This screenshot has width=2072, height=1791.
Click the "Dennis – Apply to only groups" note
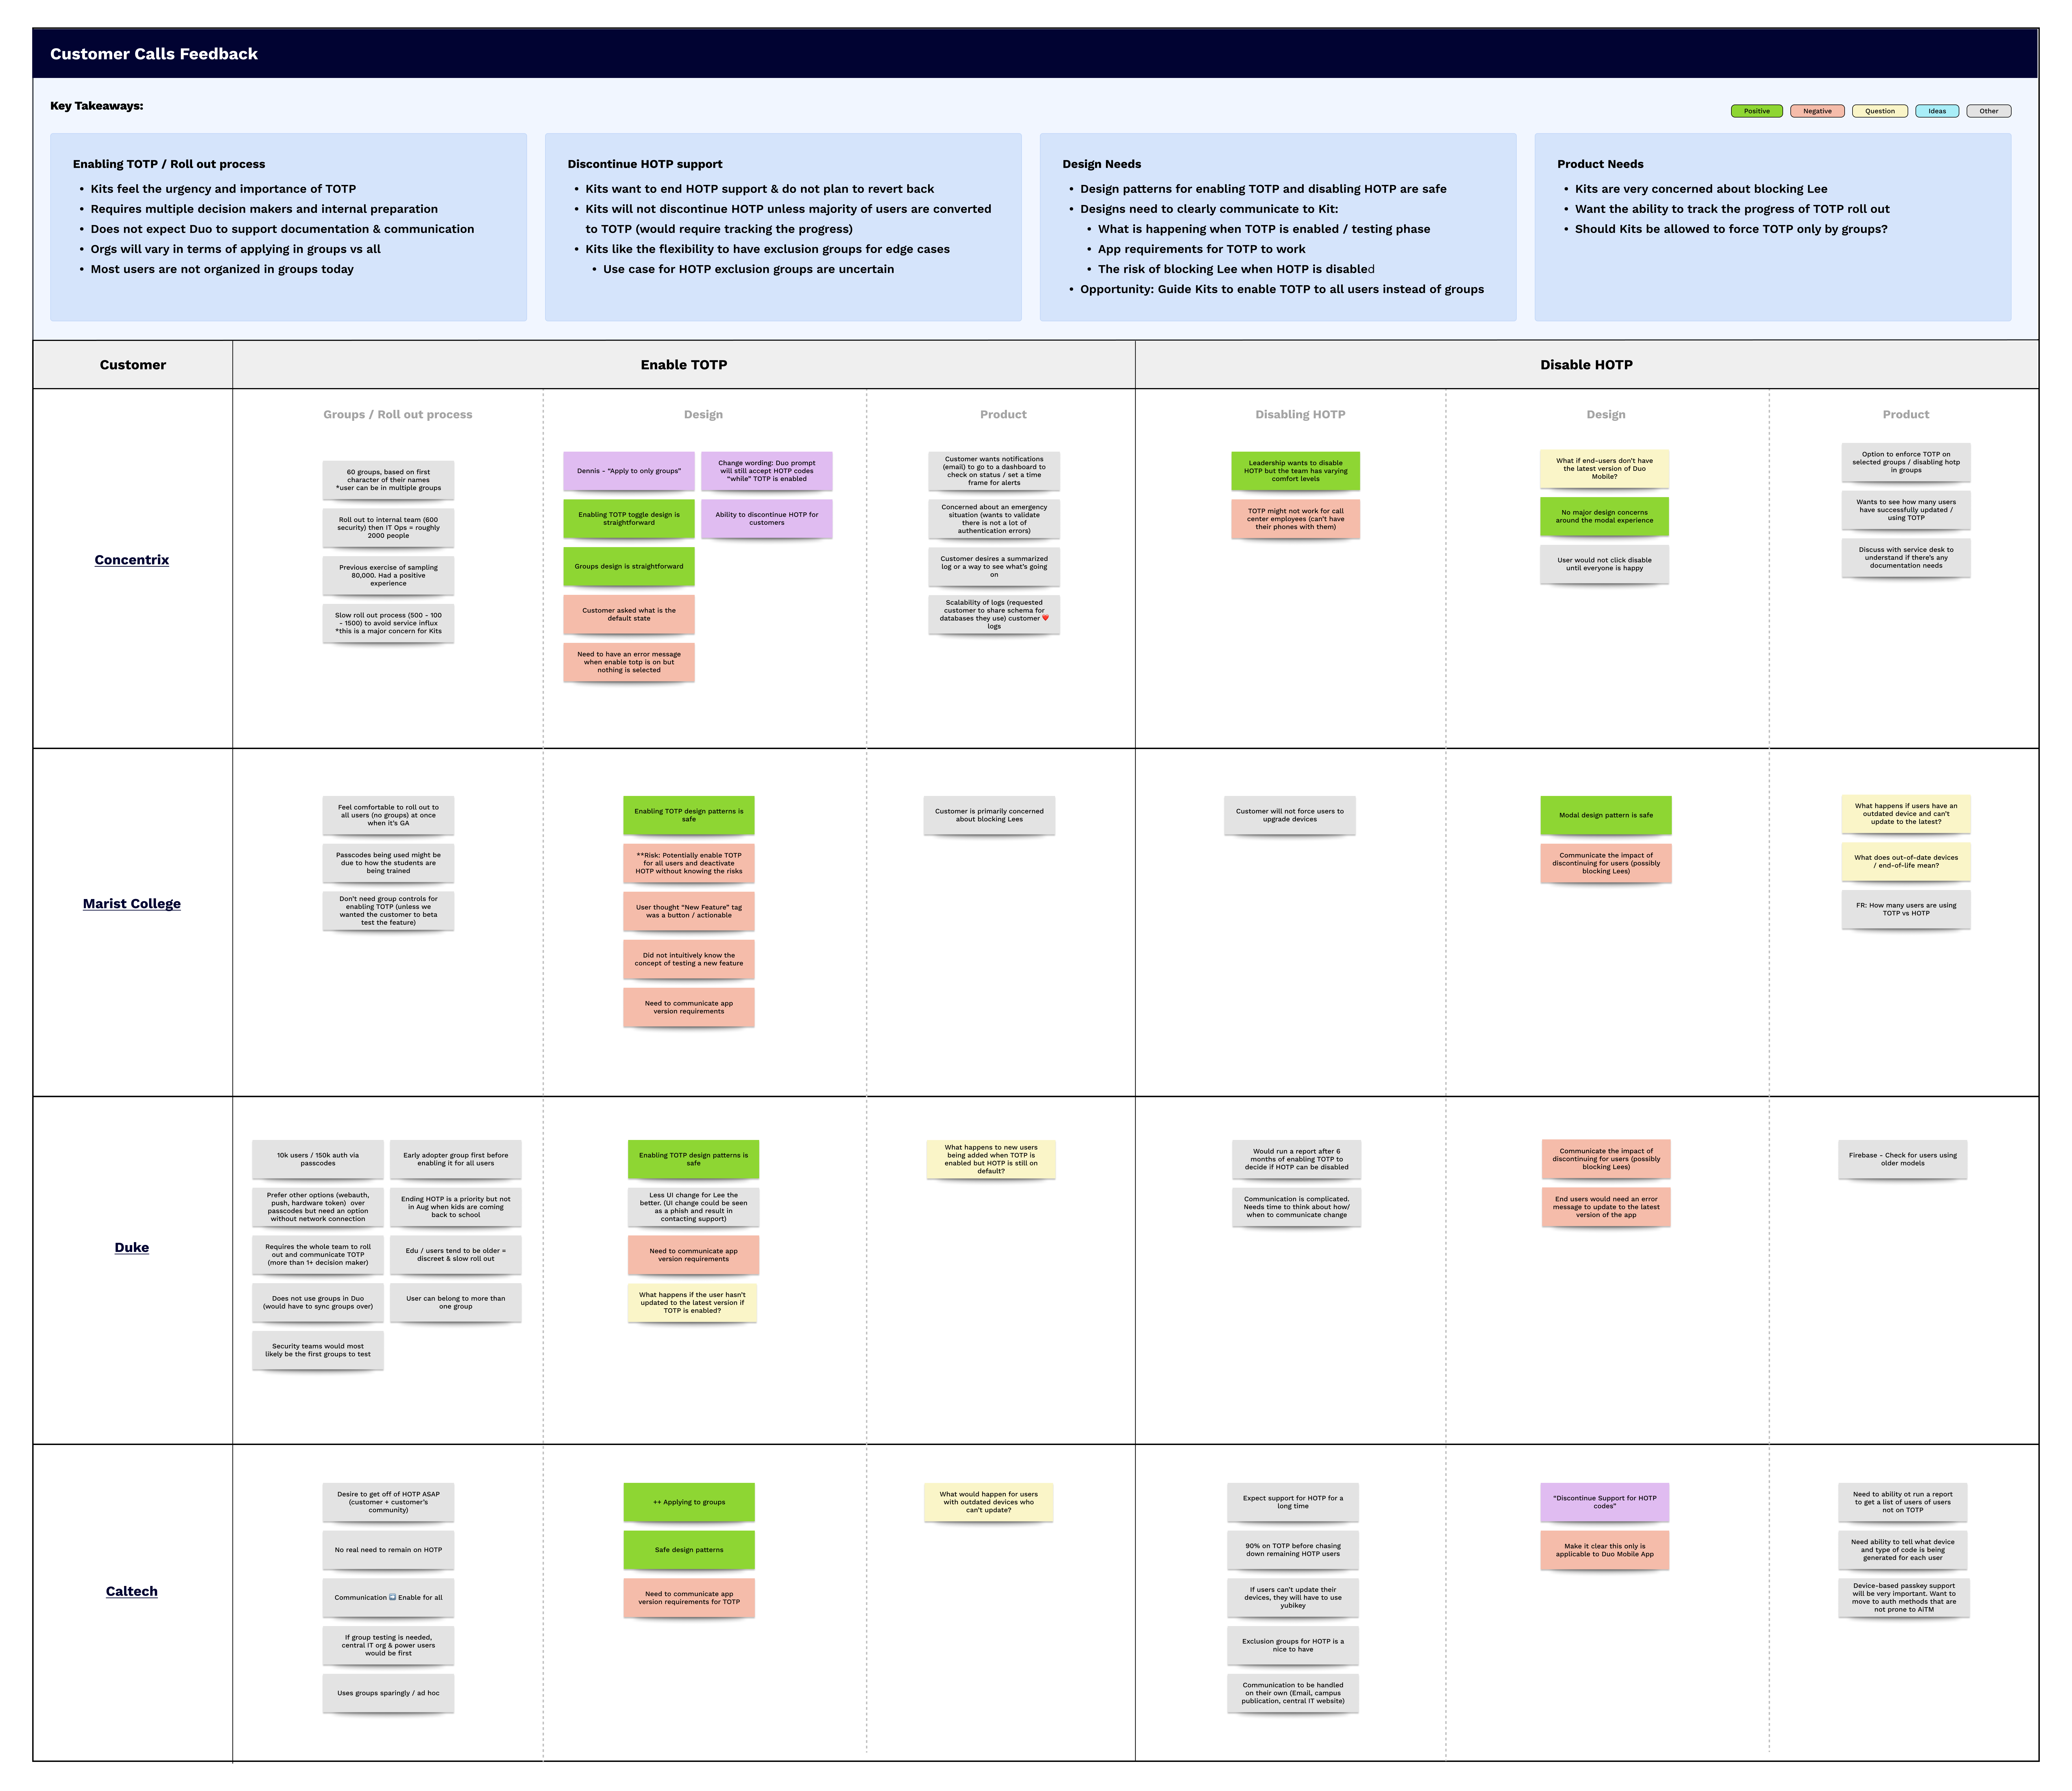point(629,471)
